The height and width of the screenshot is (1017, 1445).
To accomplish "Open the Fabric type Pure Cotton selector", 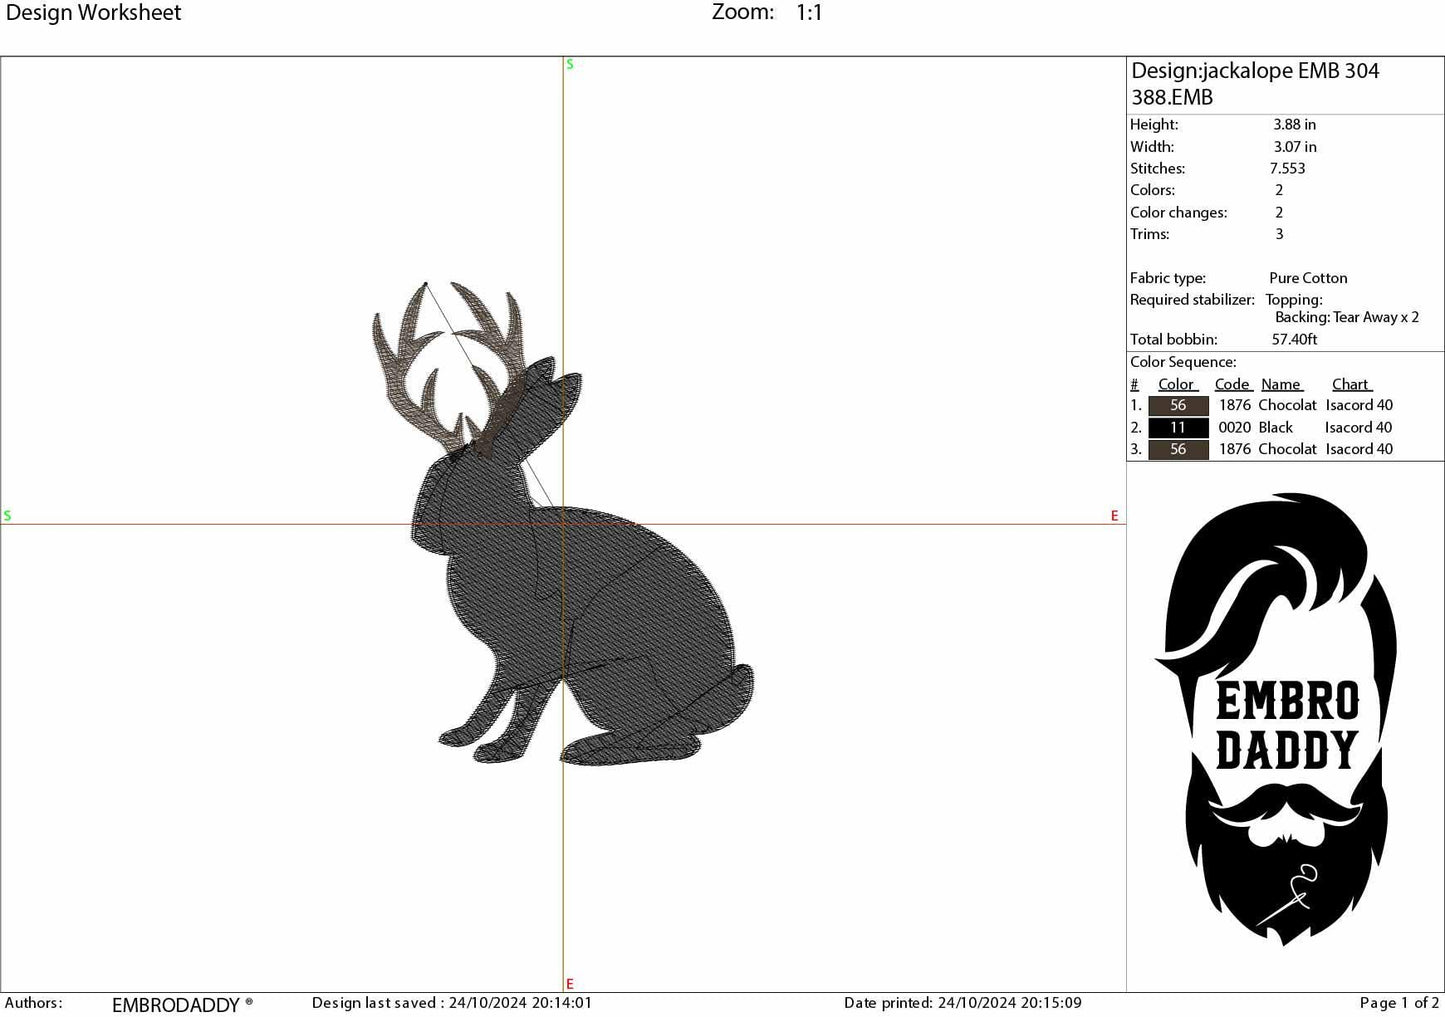I will click(x=1307, y=278).
